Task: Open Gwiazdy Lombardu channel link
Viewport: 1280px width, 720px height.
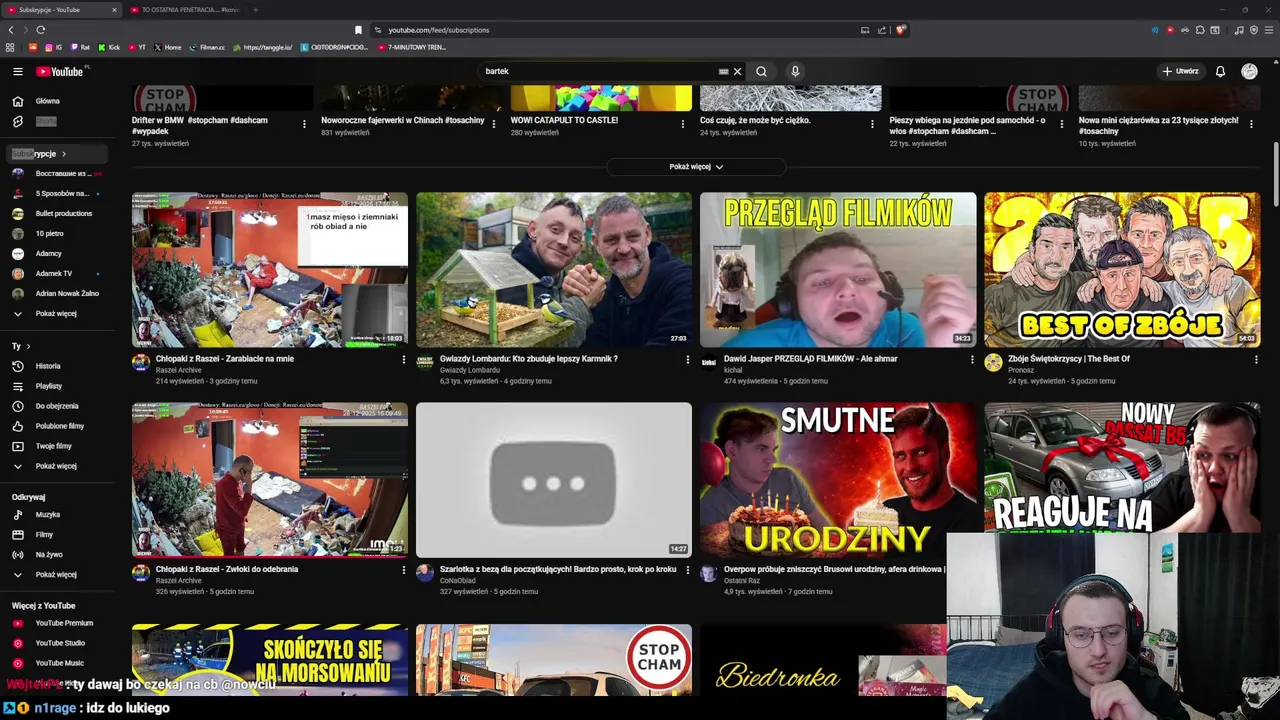Action: 470,370
